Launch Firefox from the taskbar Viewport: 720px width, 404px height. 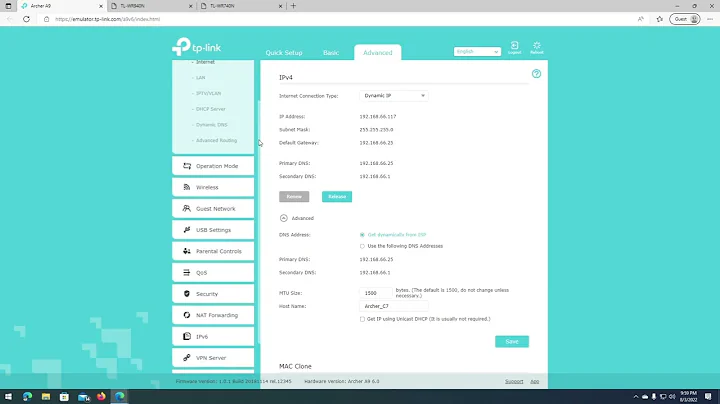click(101, 396)
